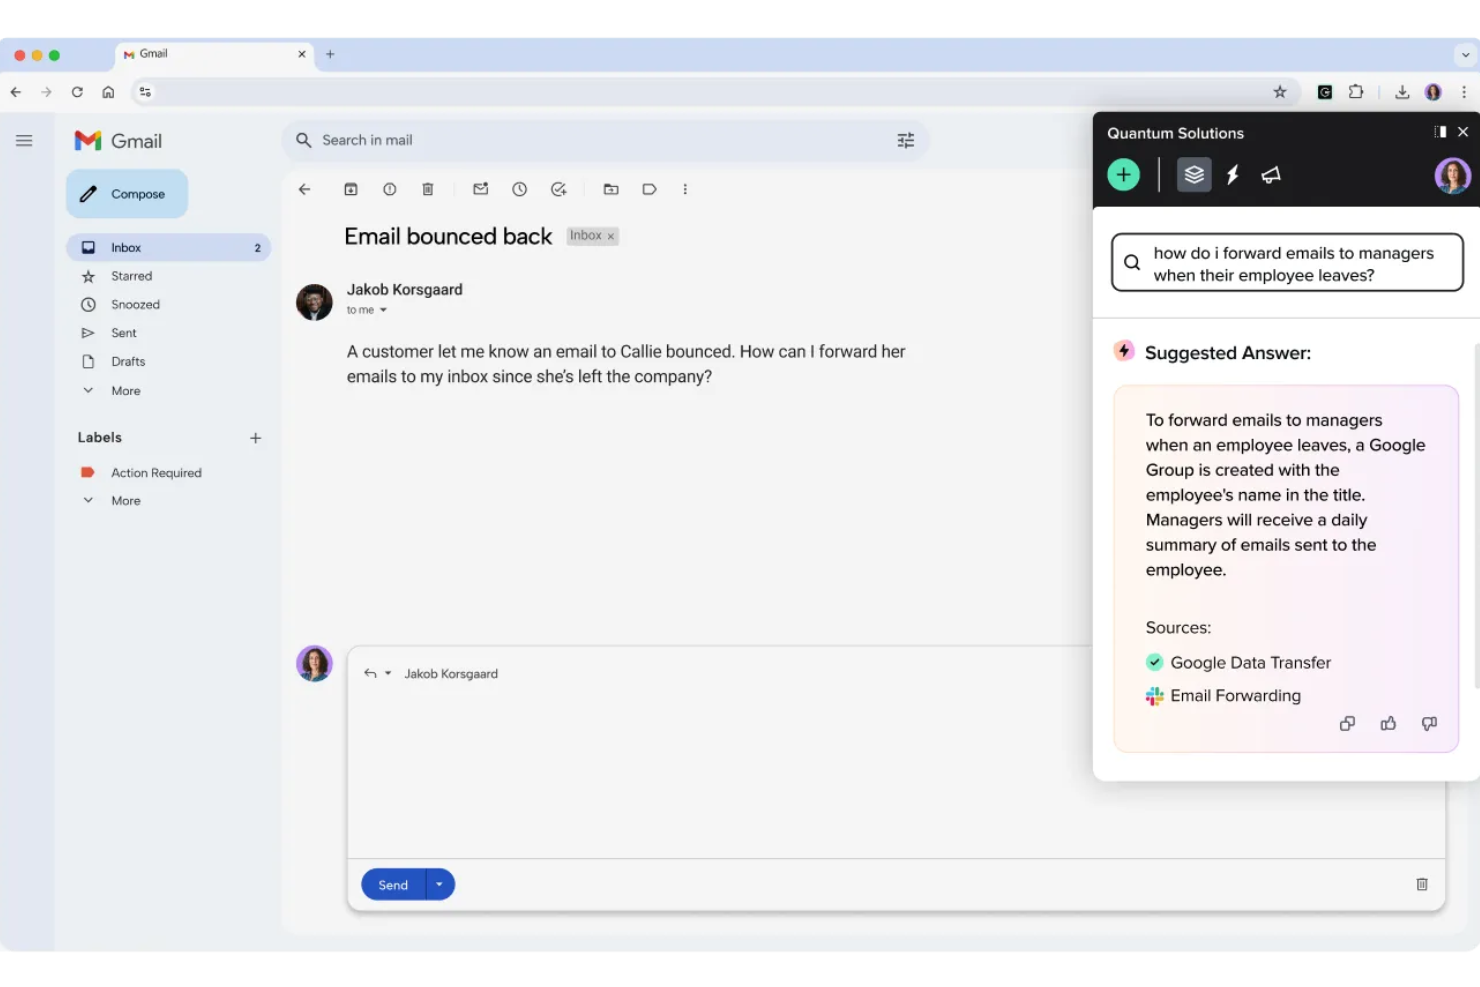The width and height of the screenshot is (1480, 987).
Task: Copy the suggested answer
Action: (1347, 723)
